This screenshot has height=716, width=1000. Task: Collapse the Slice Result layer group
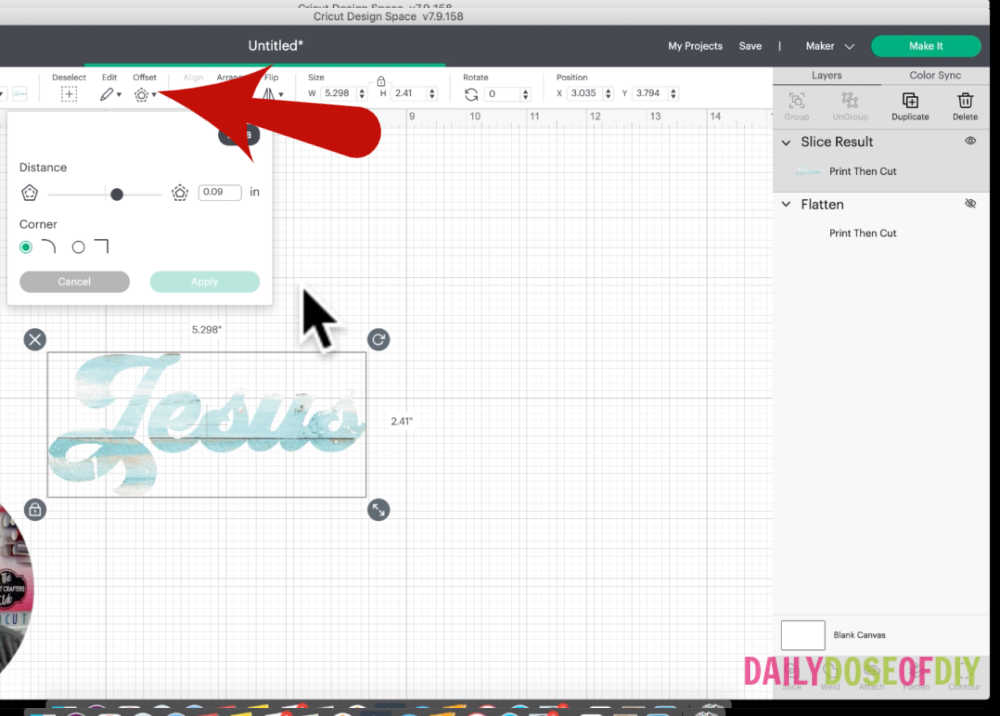787,142
